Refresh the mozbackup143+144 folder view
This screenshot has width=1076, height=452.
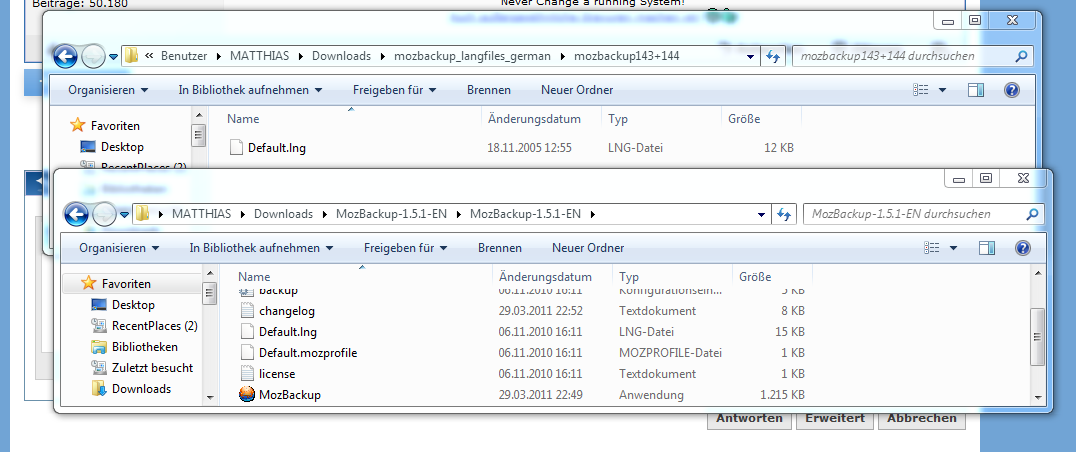point(773,56)
